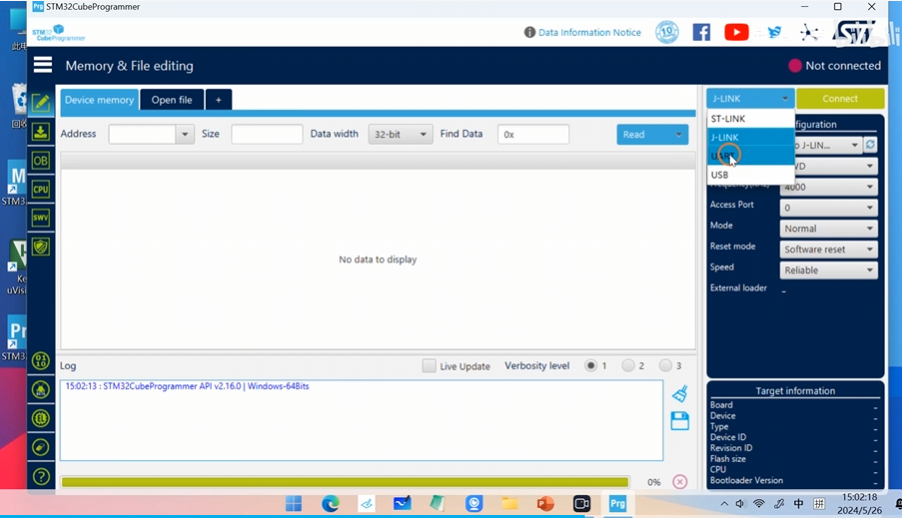This screenshot has height=519, width=902.
Task: Open PowerPoint from the taskbar
Action: [x=545, y=504]
